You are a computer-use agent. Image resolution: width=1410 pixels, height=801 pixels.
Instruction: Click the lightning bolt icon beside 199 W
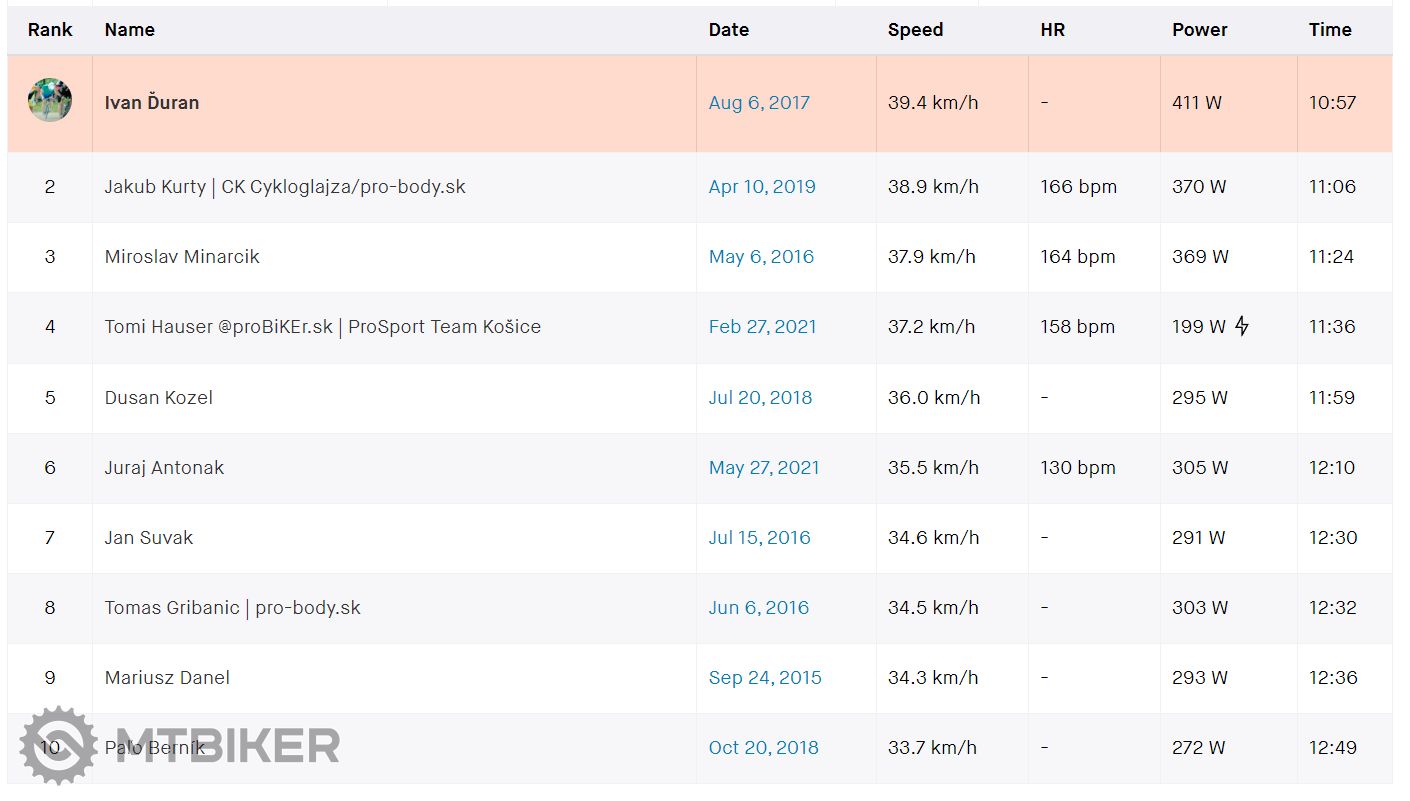(x=1241, y=326)
